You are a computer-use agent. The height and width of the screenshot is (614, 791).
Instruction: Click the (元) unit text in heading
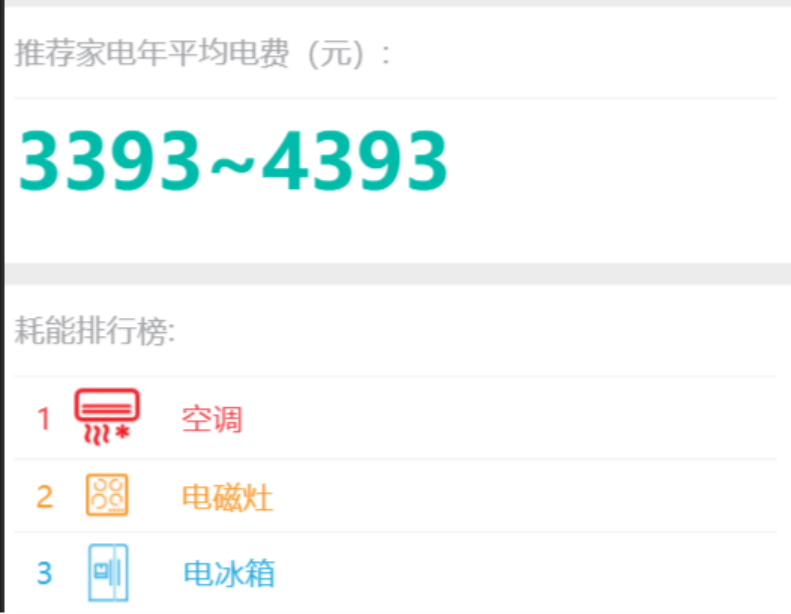336,54
